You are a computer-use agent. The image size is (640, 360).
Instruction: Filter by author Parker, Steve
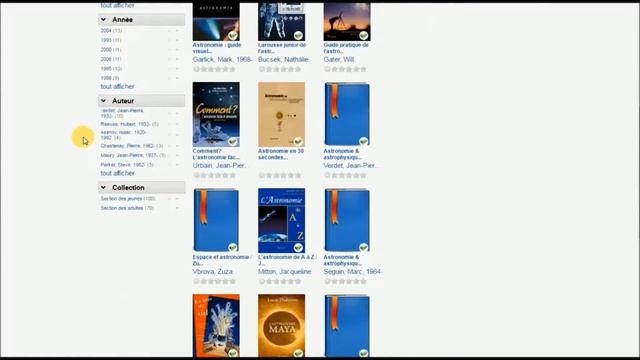[x=127, y=164]
